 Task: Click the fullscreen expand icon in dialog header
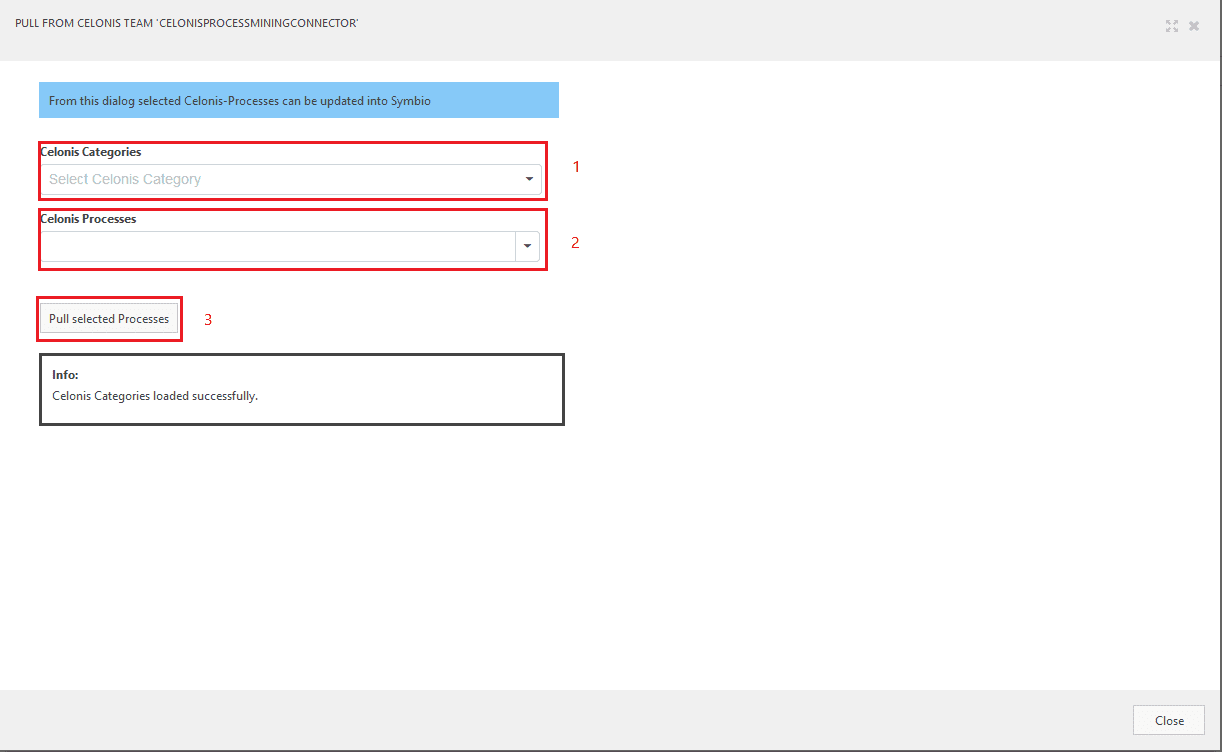[1172, 26]
